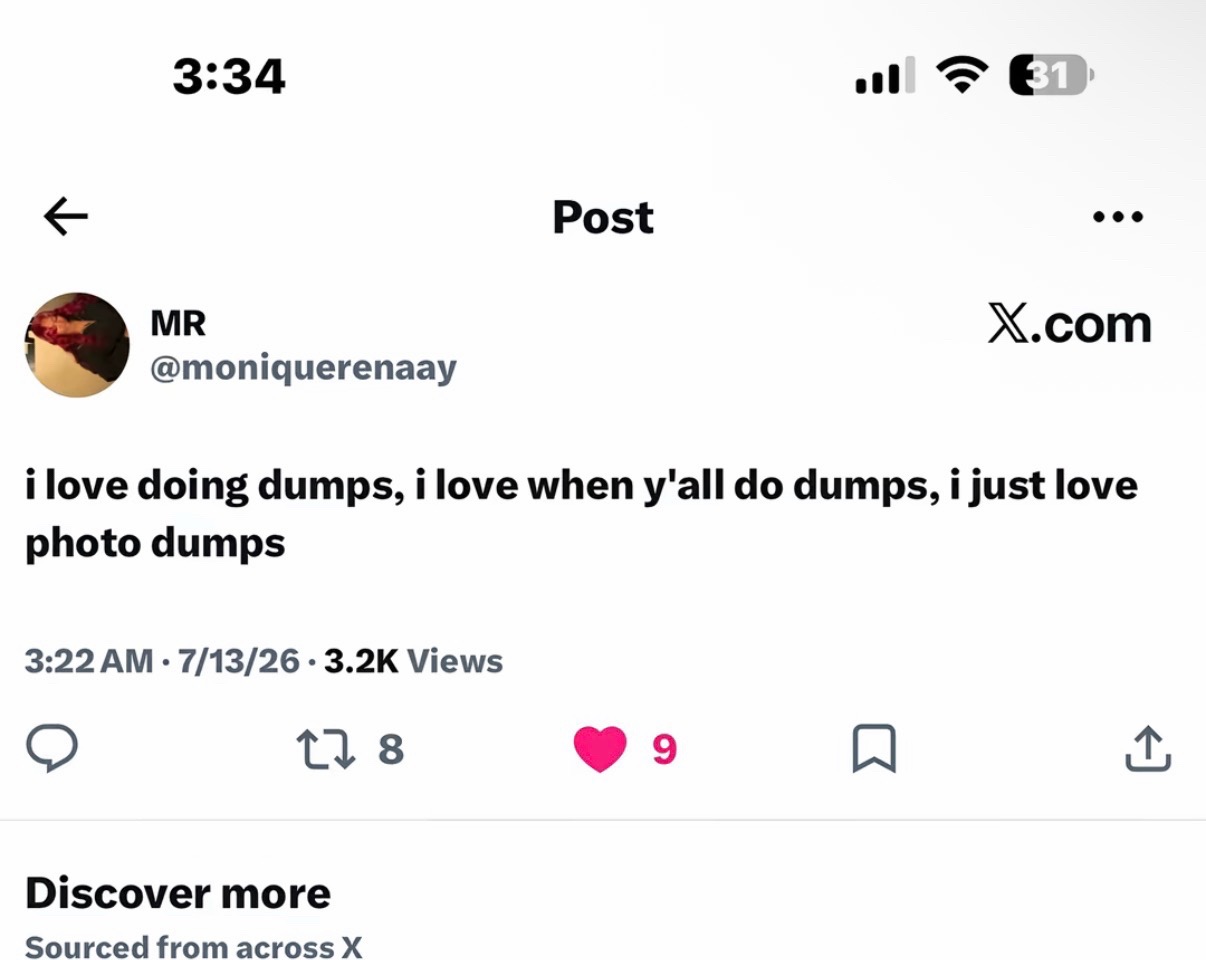Unlike the post via pink heart
Image resolution: width=1206 pixels, height=960 pixels.
[x=600, y=748]
